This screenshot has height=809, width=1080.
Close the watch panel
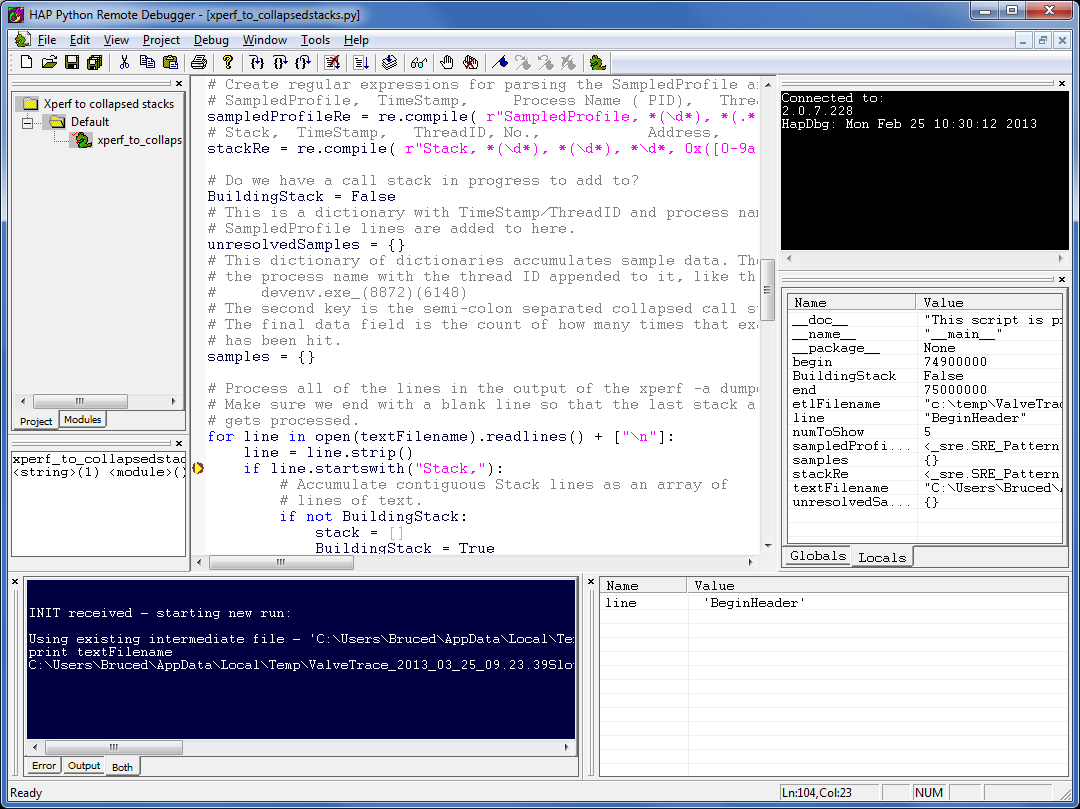point(590,582)
